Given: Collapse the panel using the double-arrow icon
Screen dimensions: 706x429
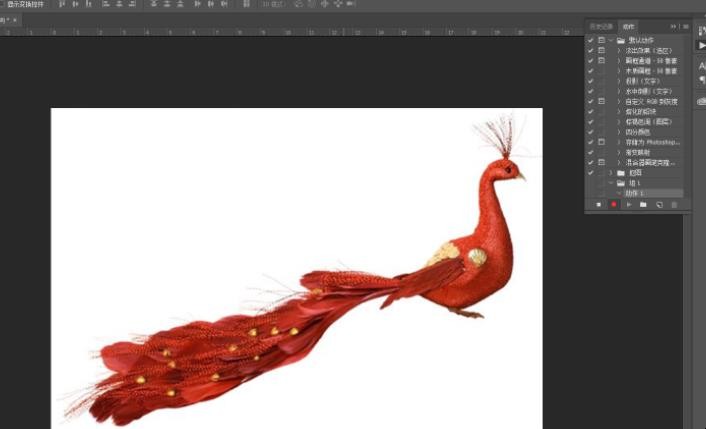Looking at the screenshot, I should 674,27.
